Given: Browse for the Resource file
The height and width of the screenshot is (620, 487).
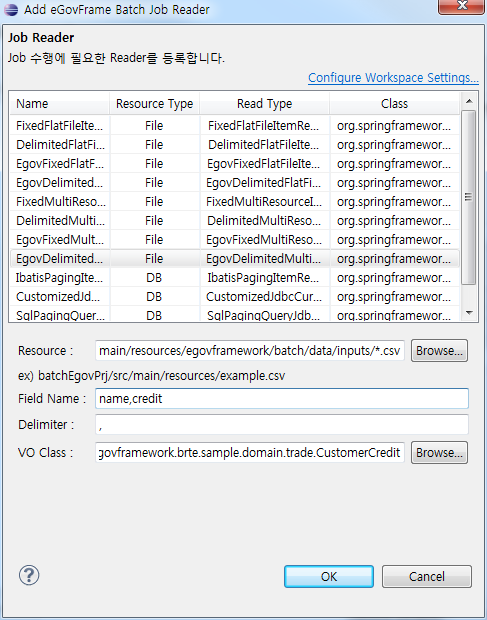Looking at the screenshot, I should [439, 350].
